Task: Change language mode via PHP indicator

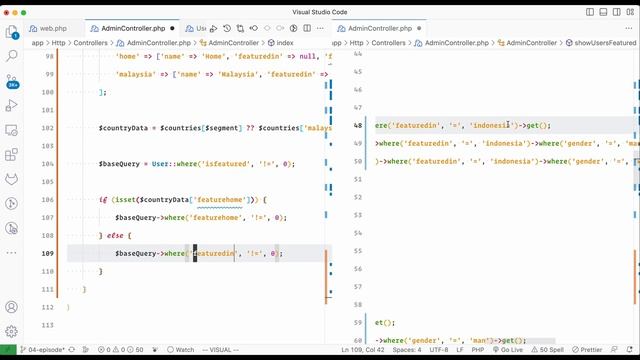Action: 478,350
